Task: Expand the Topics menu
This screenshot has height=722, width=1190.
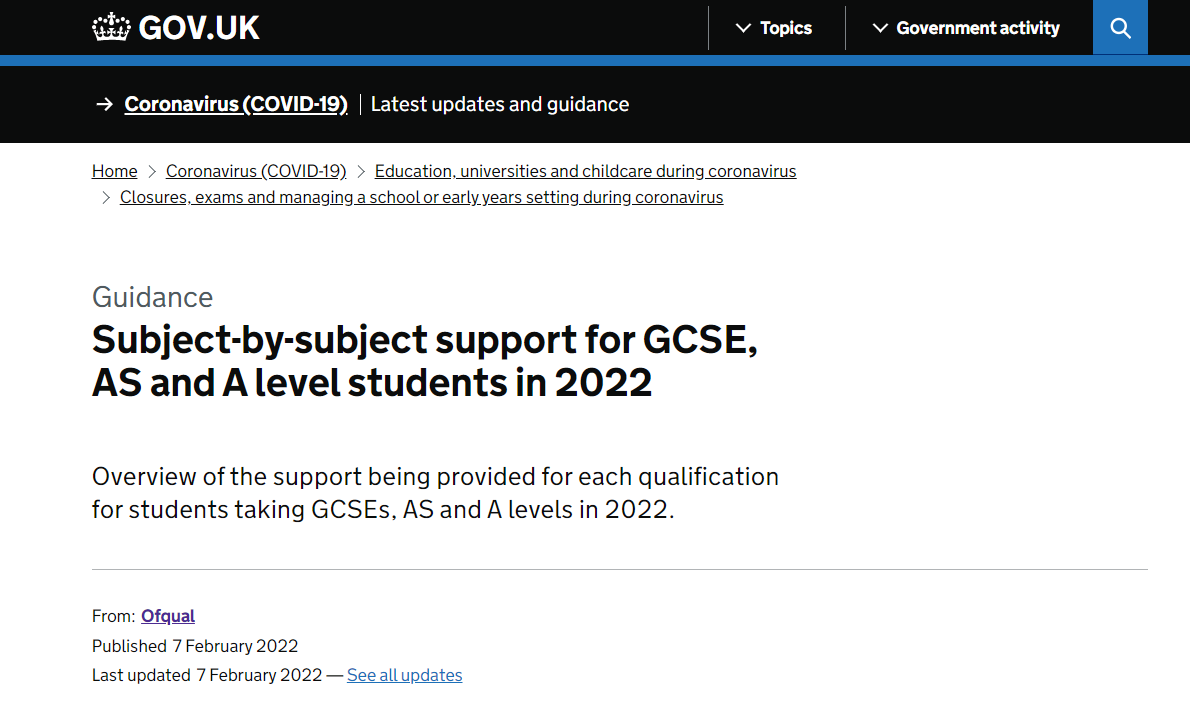Action: coord(774,28)
